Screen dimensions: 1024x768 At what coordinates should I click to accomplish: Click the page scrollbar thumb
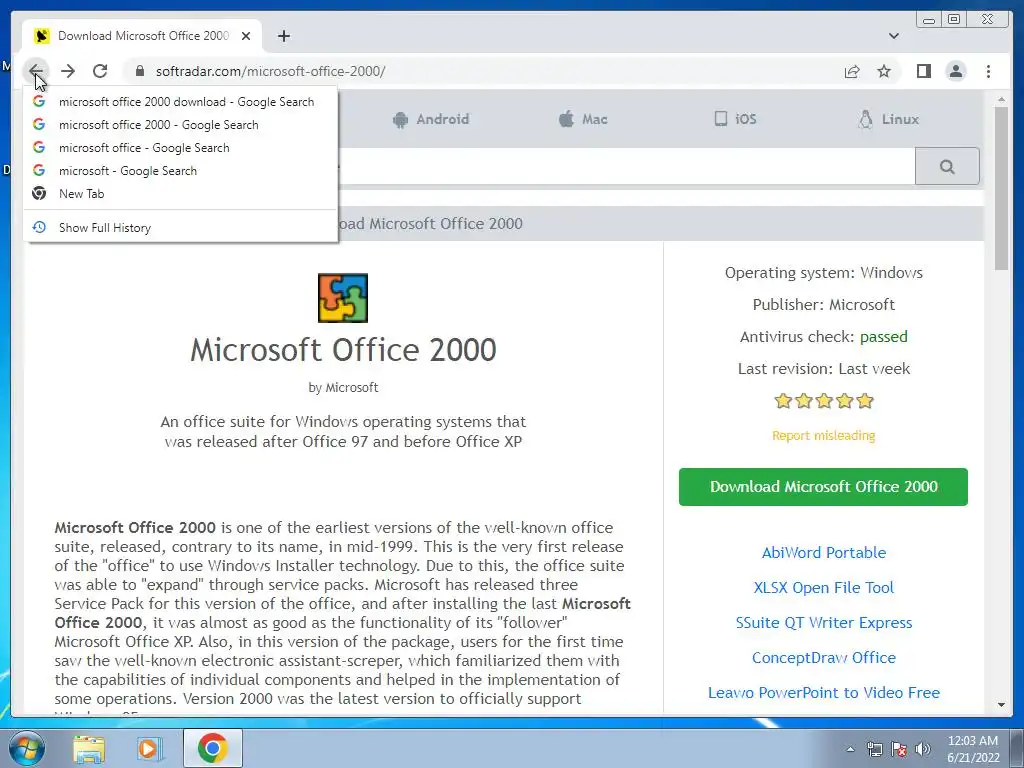coord(1002,187)
